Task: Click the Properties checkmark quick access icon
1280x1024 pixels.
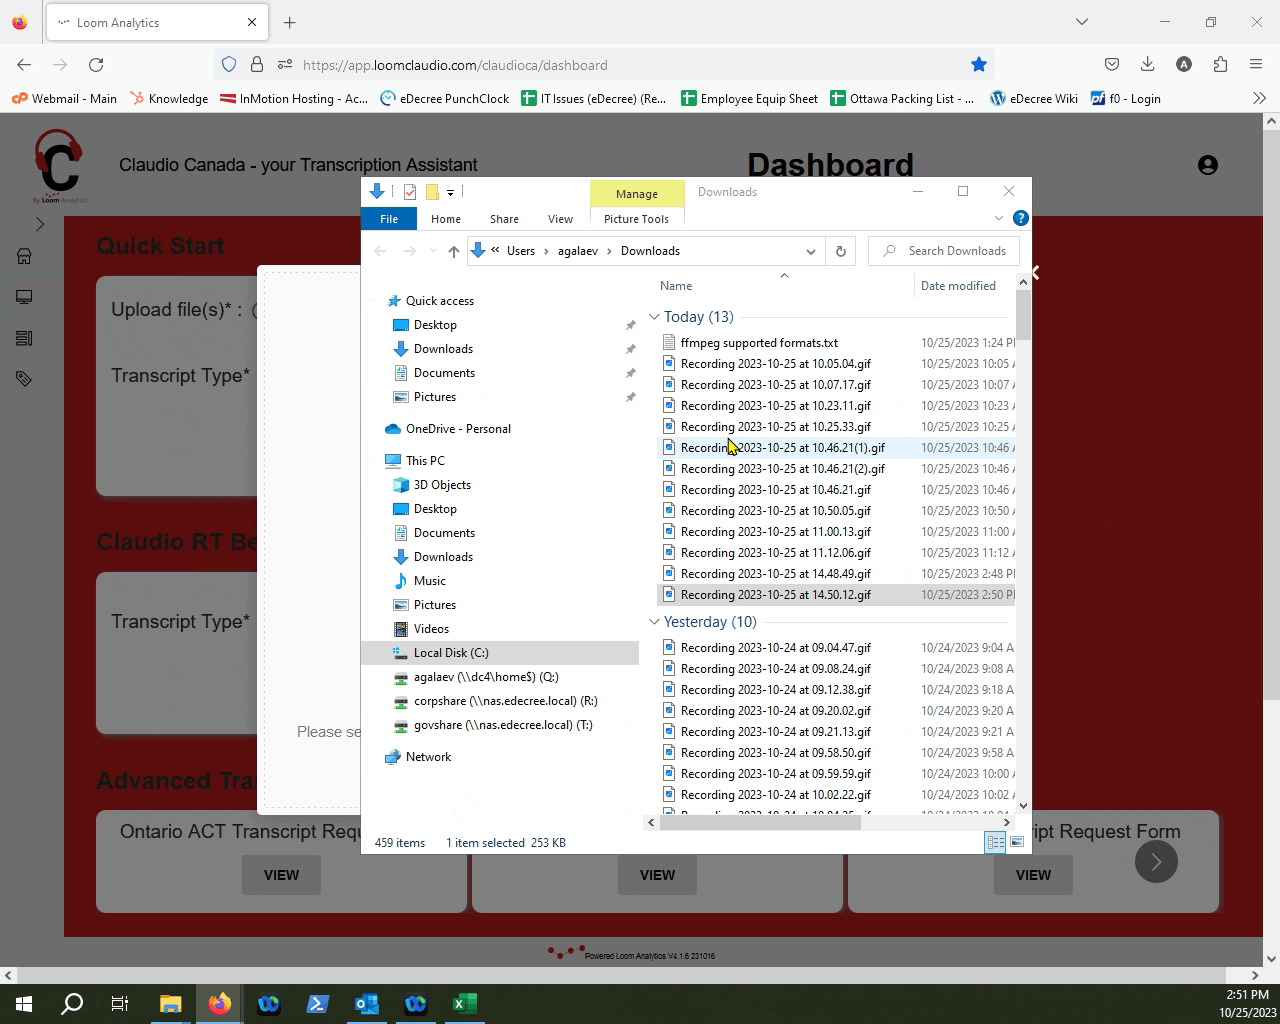Action: point(410,192)
